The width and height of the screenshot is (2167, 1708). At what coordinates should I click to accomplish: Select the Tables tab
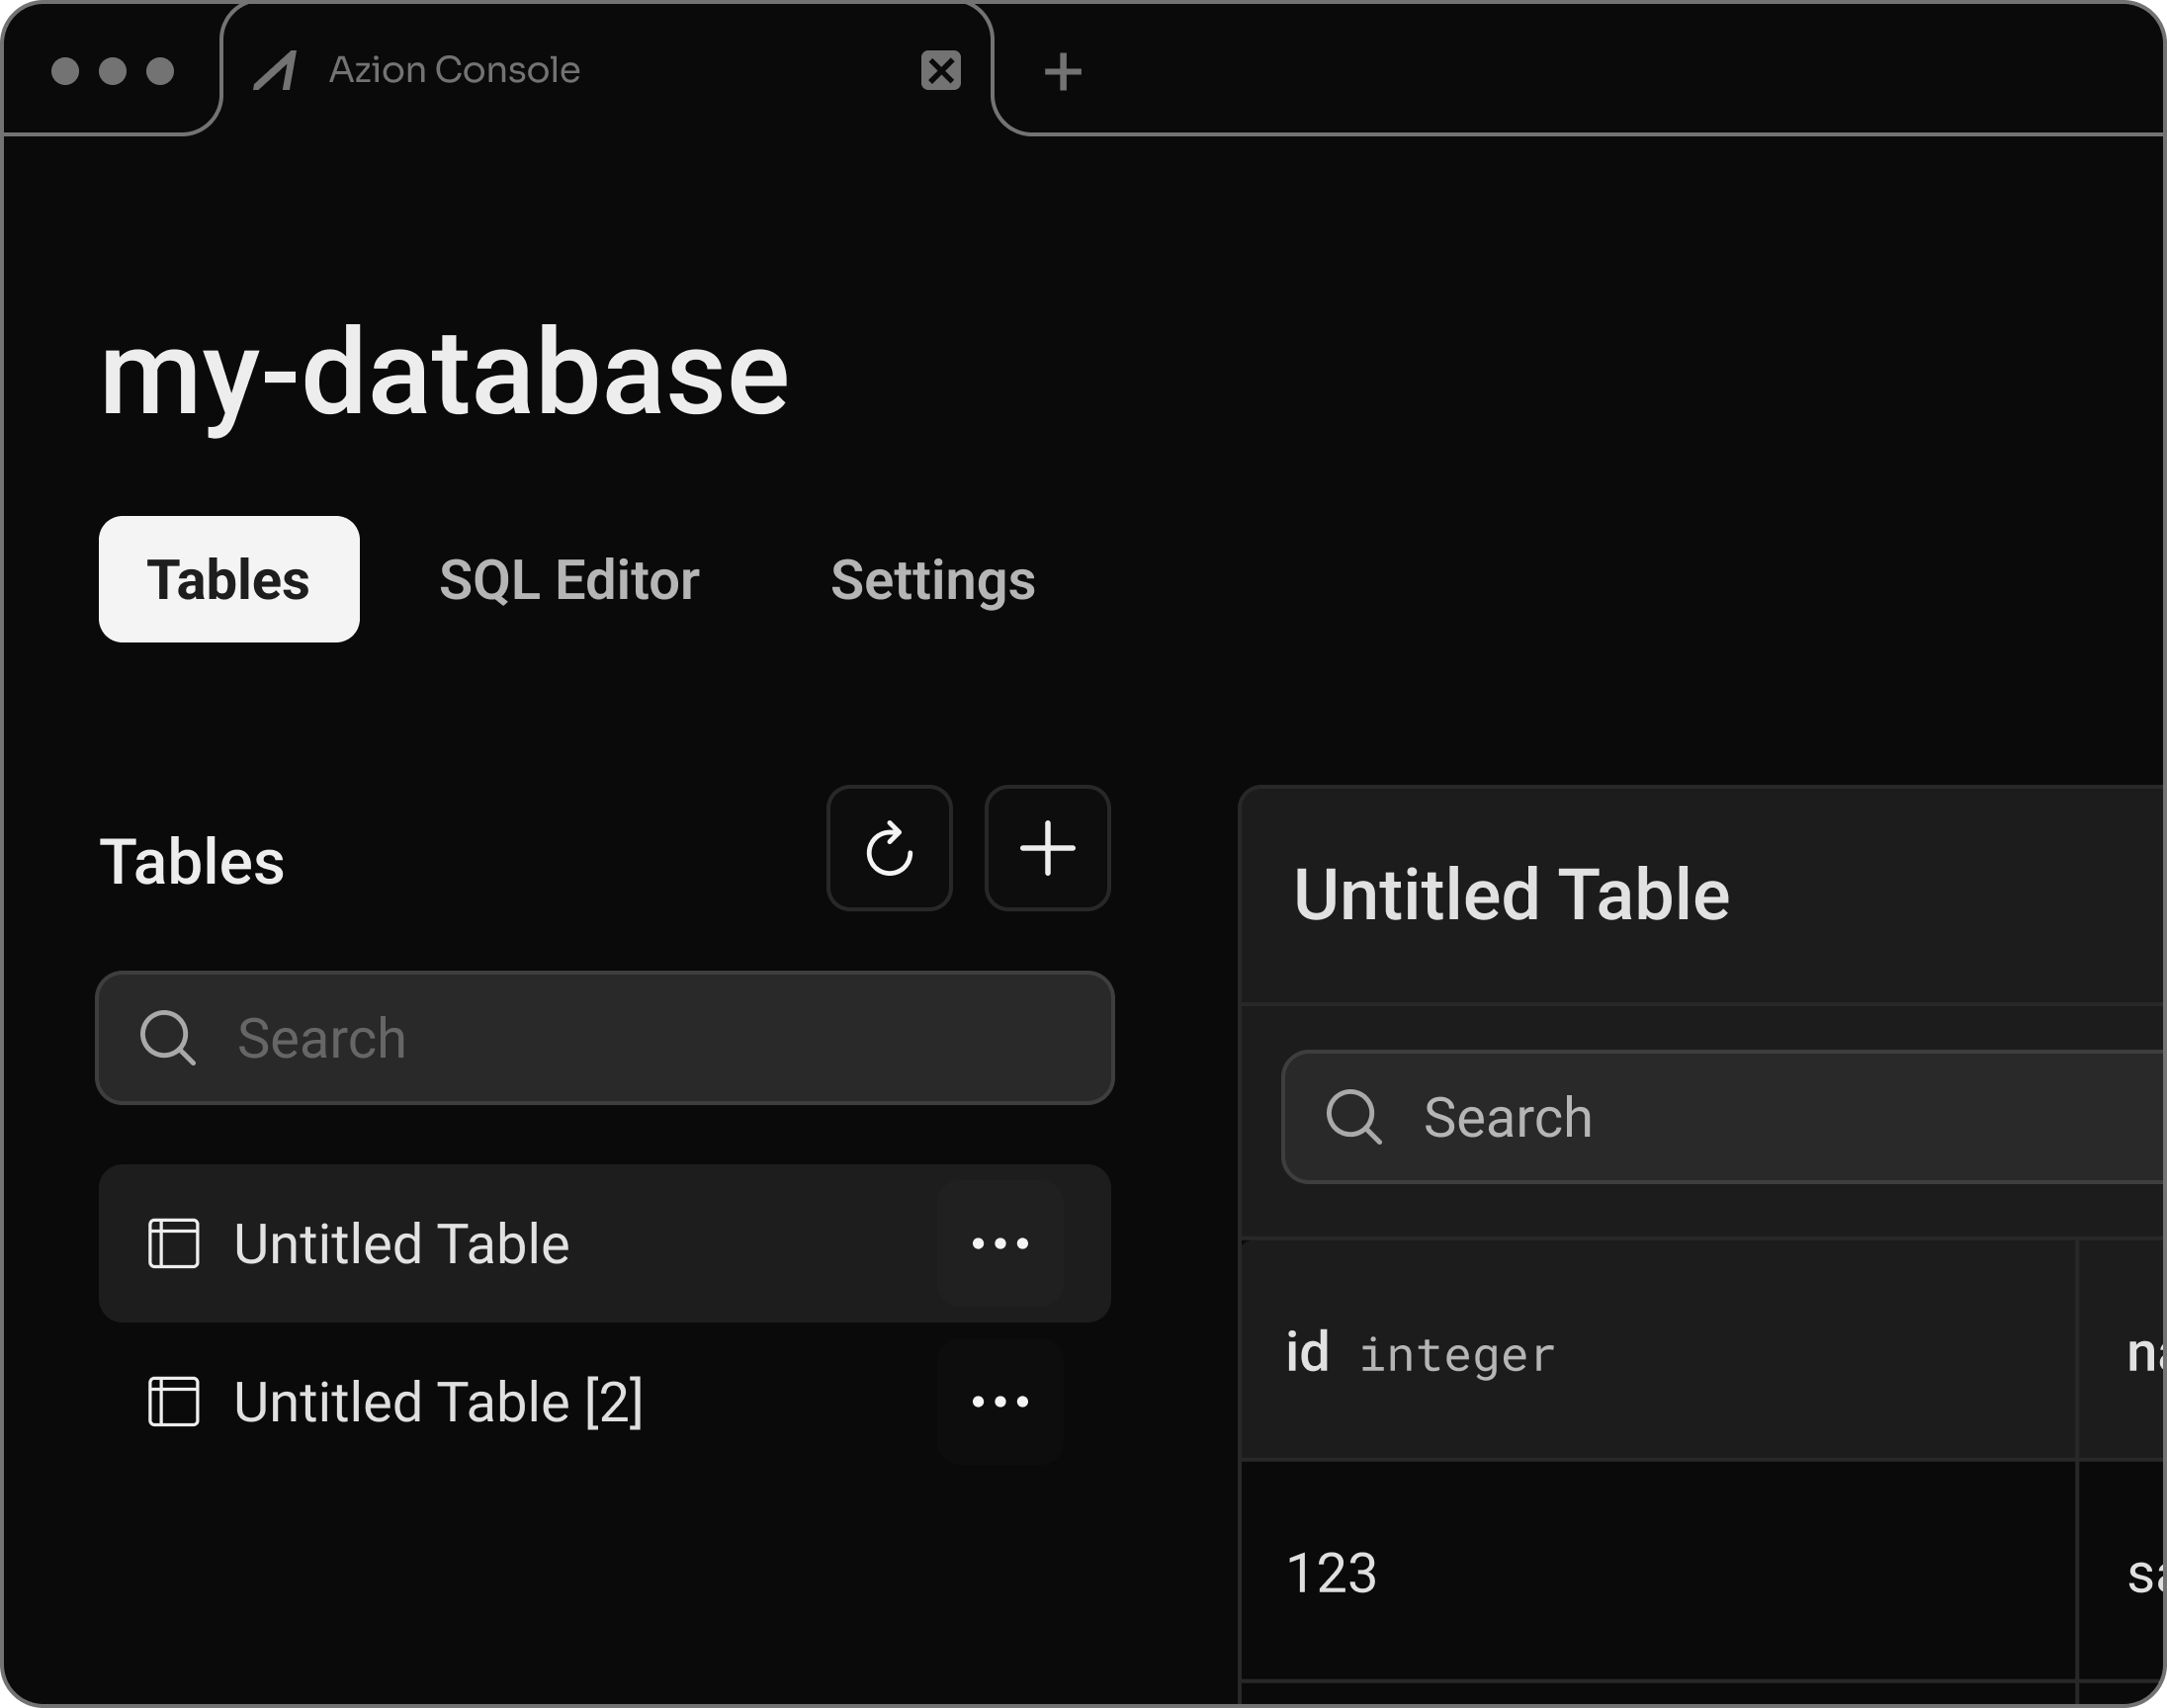(228, 579)
